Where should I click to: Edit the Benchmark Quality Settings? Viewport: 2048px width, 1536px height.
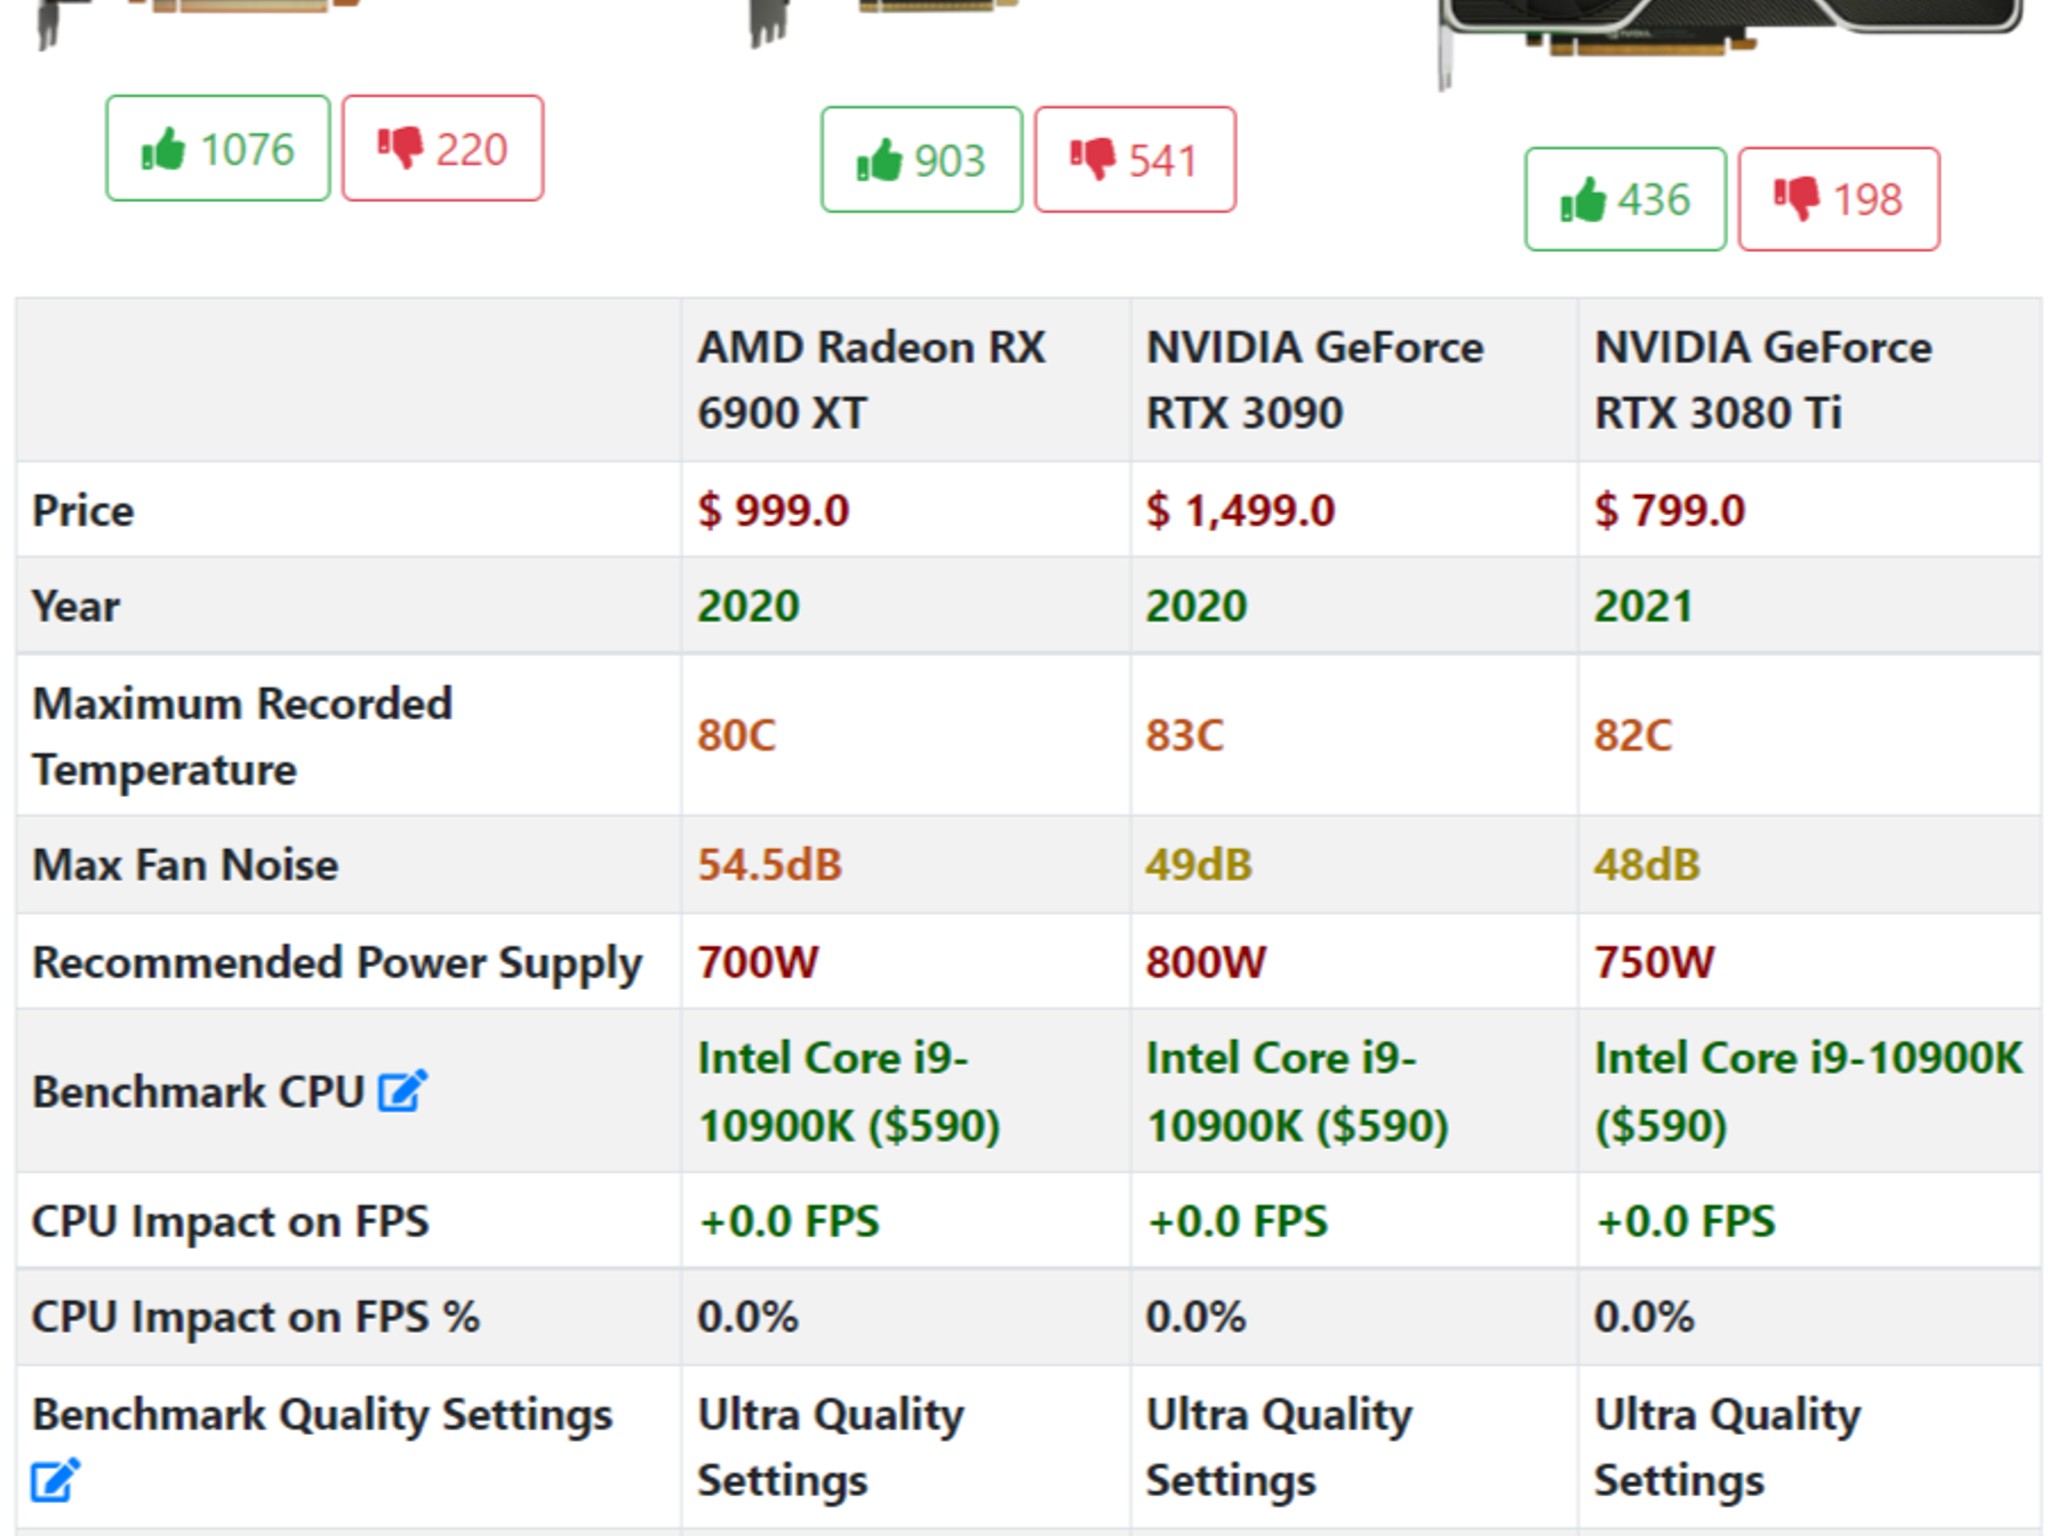55,1481
